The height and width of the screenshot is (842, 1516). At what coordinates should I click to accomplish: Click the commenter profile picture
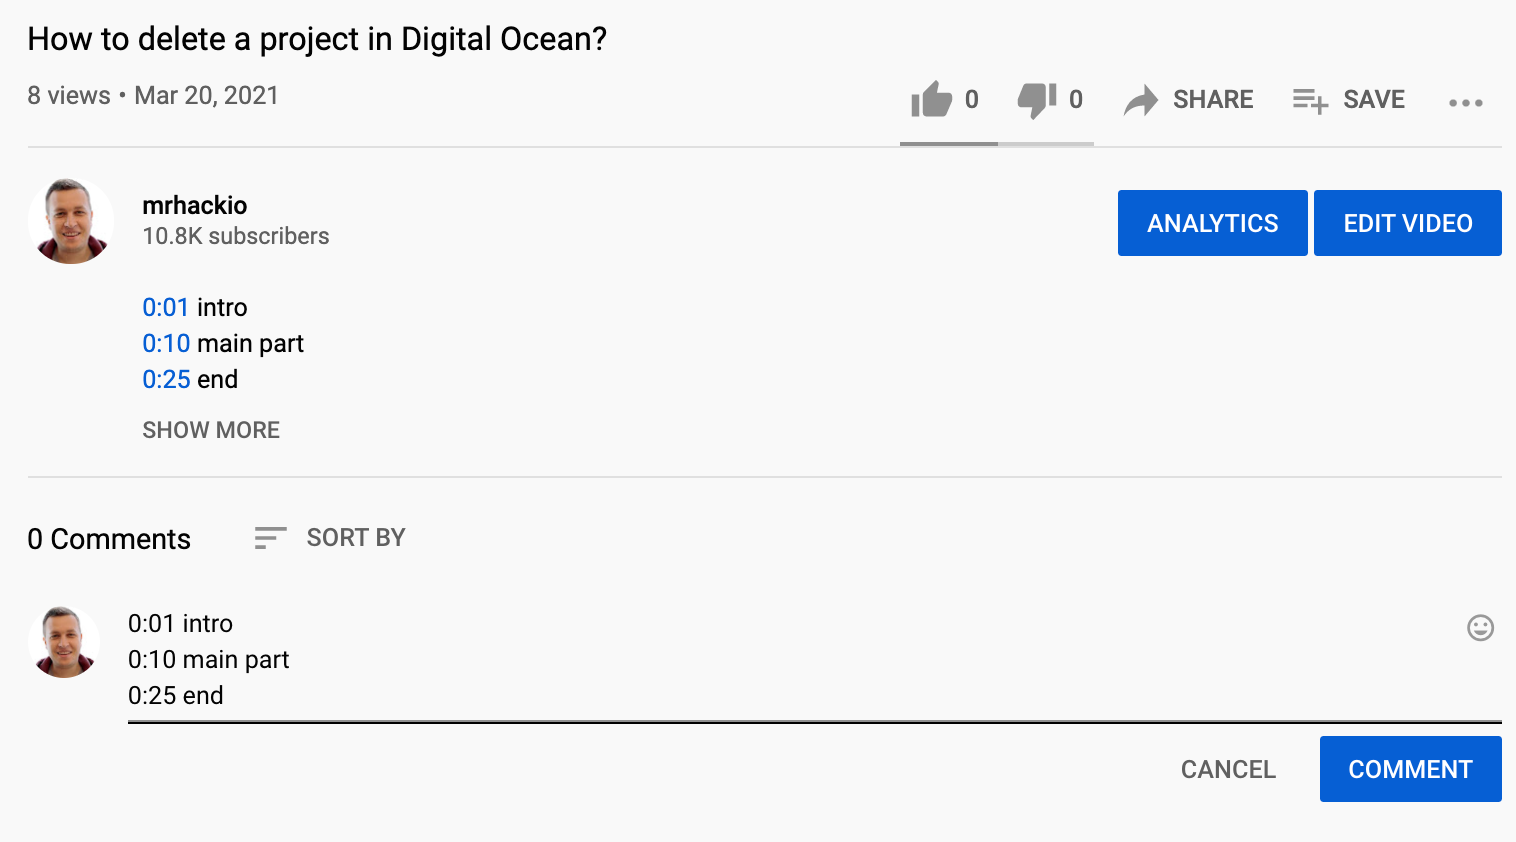tap(65, 642)
